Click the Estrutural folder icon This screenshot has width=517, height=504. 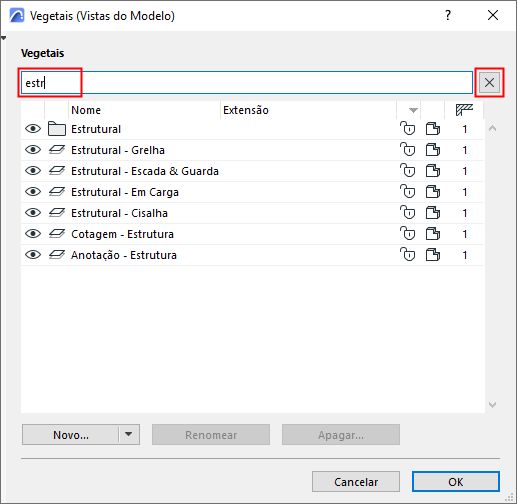tap(57, 129)
